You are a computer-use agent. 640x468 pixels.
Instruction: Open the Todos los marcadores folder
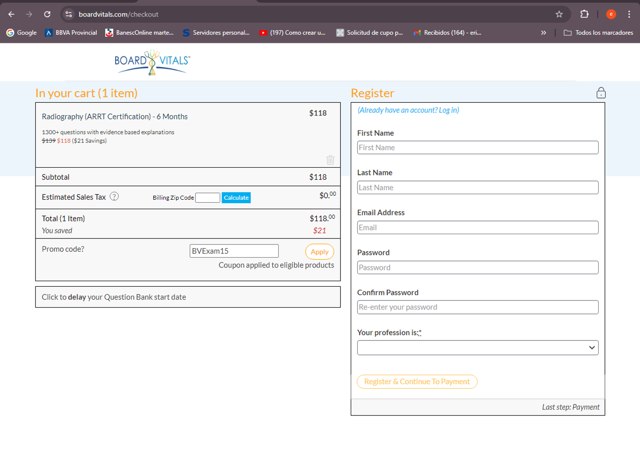(x=598, y=33)
